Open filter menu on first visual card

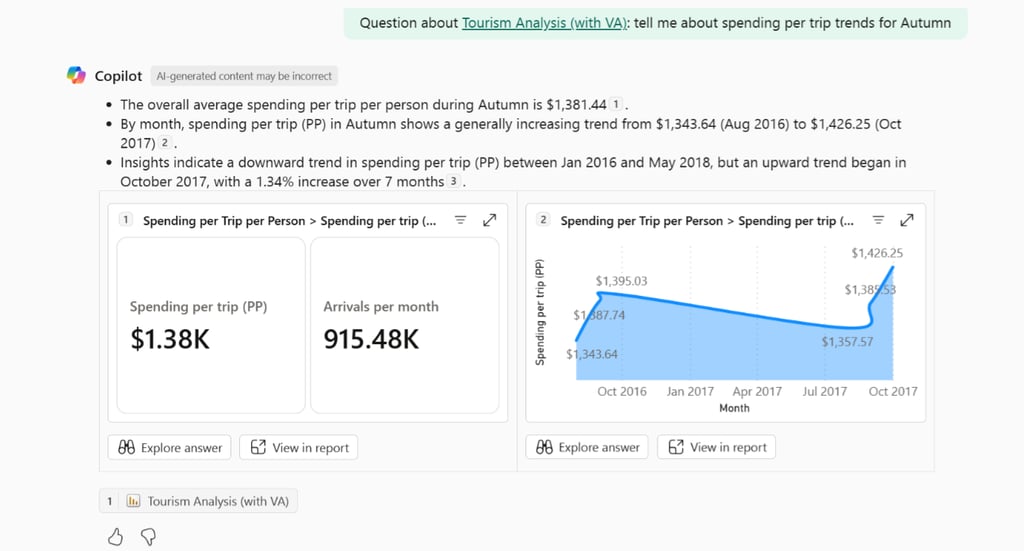point(460,220)
